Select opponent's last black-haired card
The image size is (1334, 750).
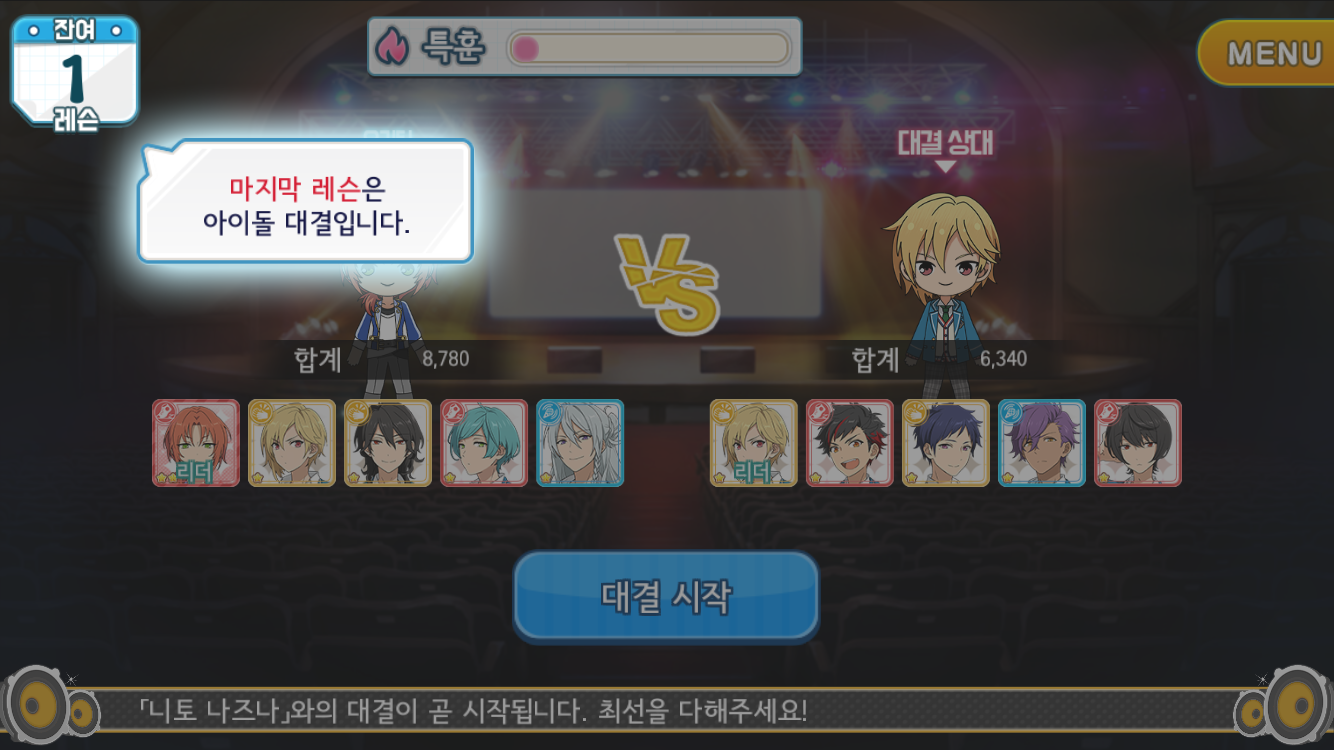(x=1138, y=443)
